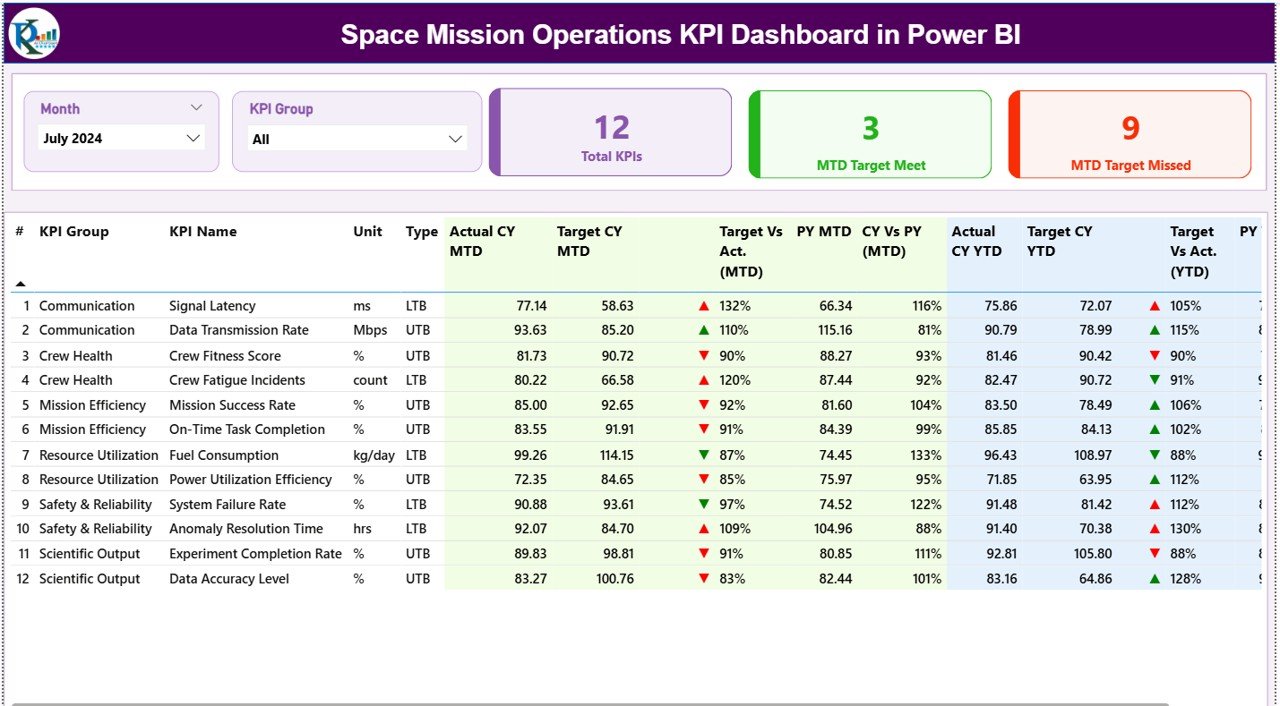Click the 9 MTD Target Missed card

pyautogui.click(x=1129, y=132)
